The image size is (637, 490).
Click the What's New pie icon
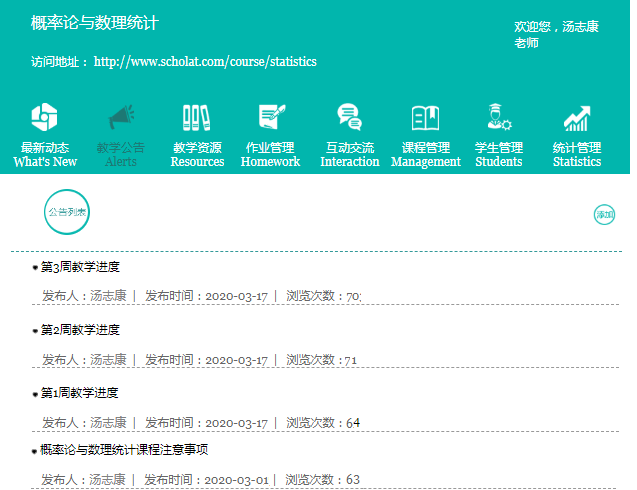coord(44,117)
